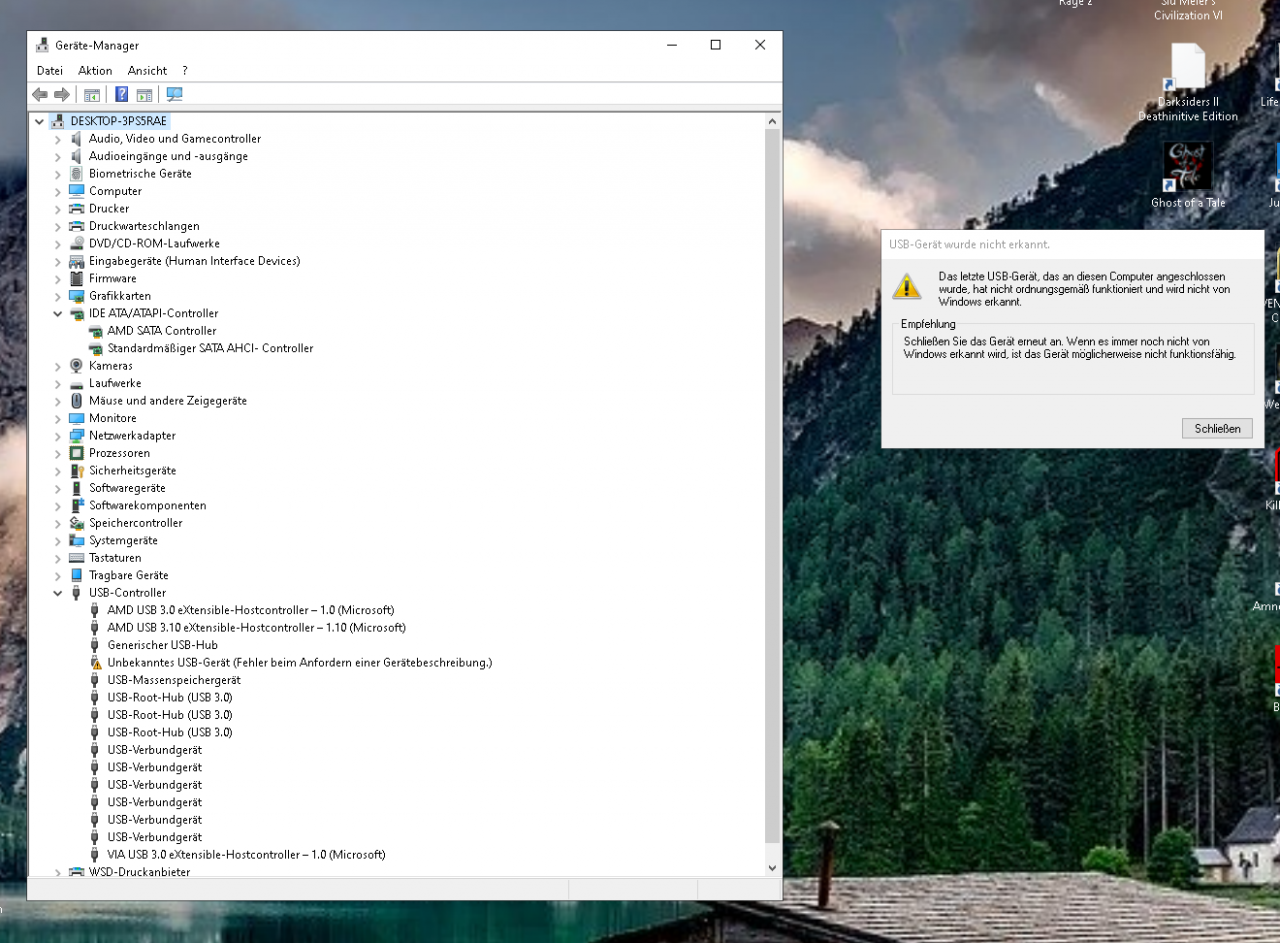Click the mouse icon of Mäuse und andere Zeigegeräte
Viewport: 1280px width, 943px height.
[77, 401]
